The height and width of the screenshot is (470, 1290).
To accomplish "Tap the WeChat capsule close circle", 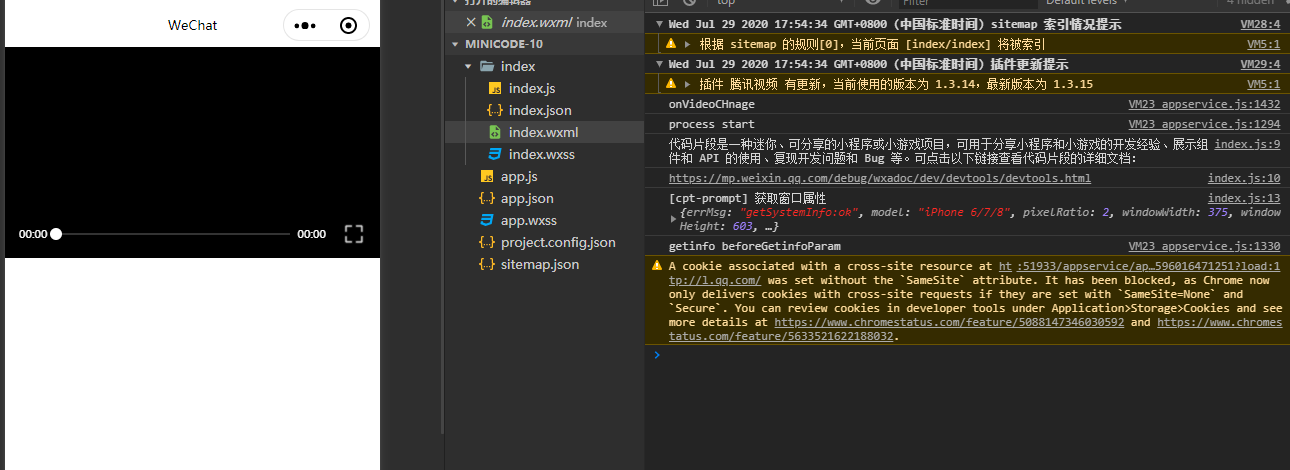I will pyautogui.click(x=348, y=25).
